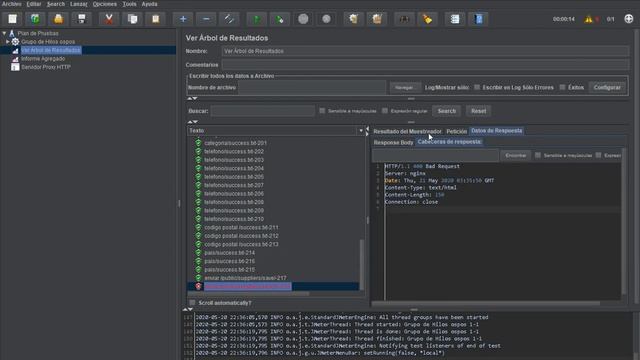
Task: Switch to the Petición tab
Action: tap(456, 131)
